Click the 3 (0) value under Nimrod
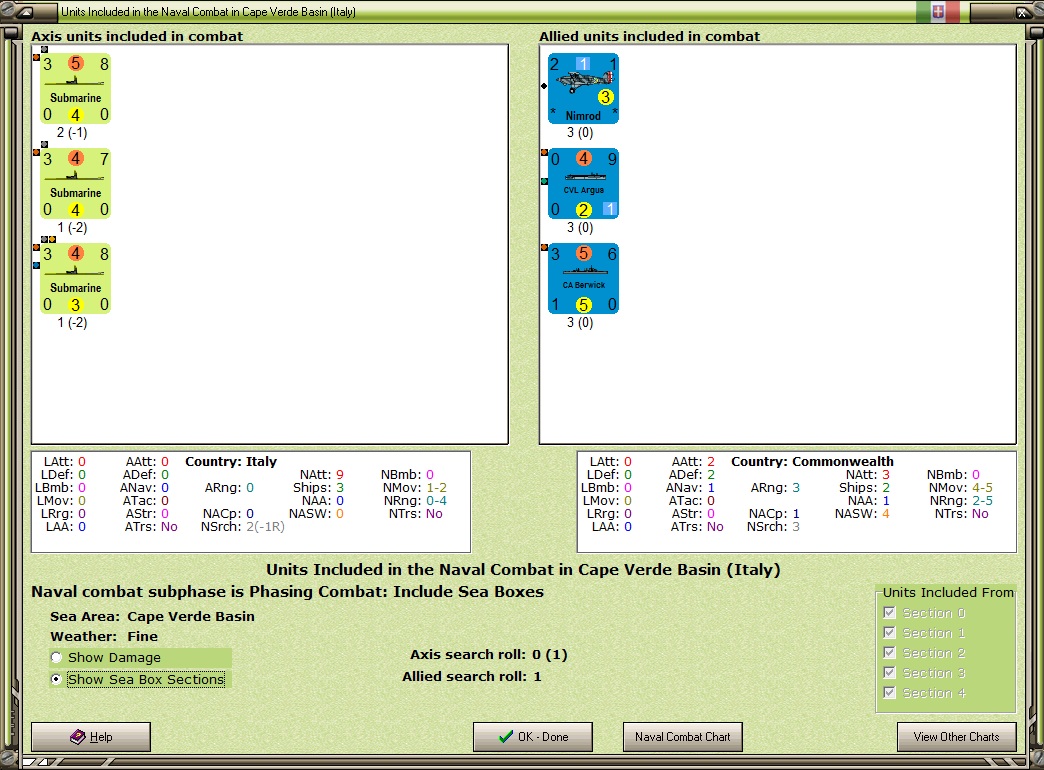1044x770 pixels. (580, 133)
